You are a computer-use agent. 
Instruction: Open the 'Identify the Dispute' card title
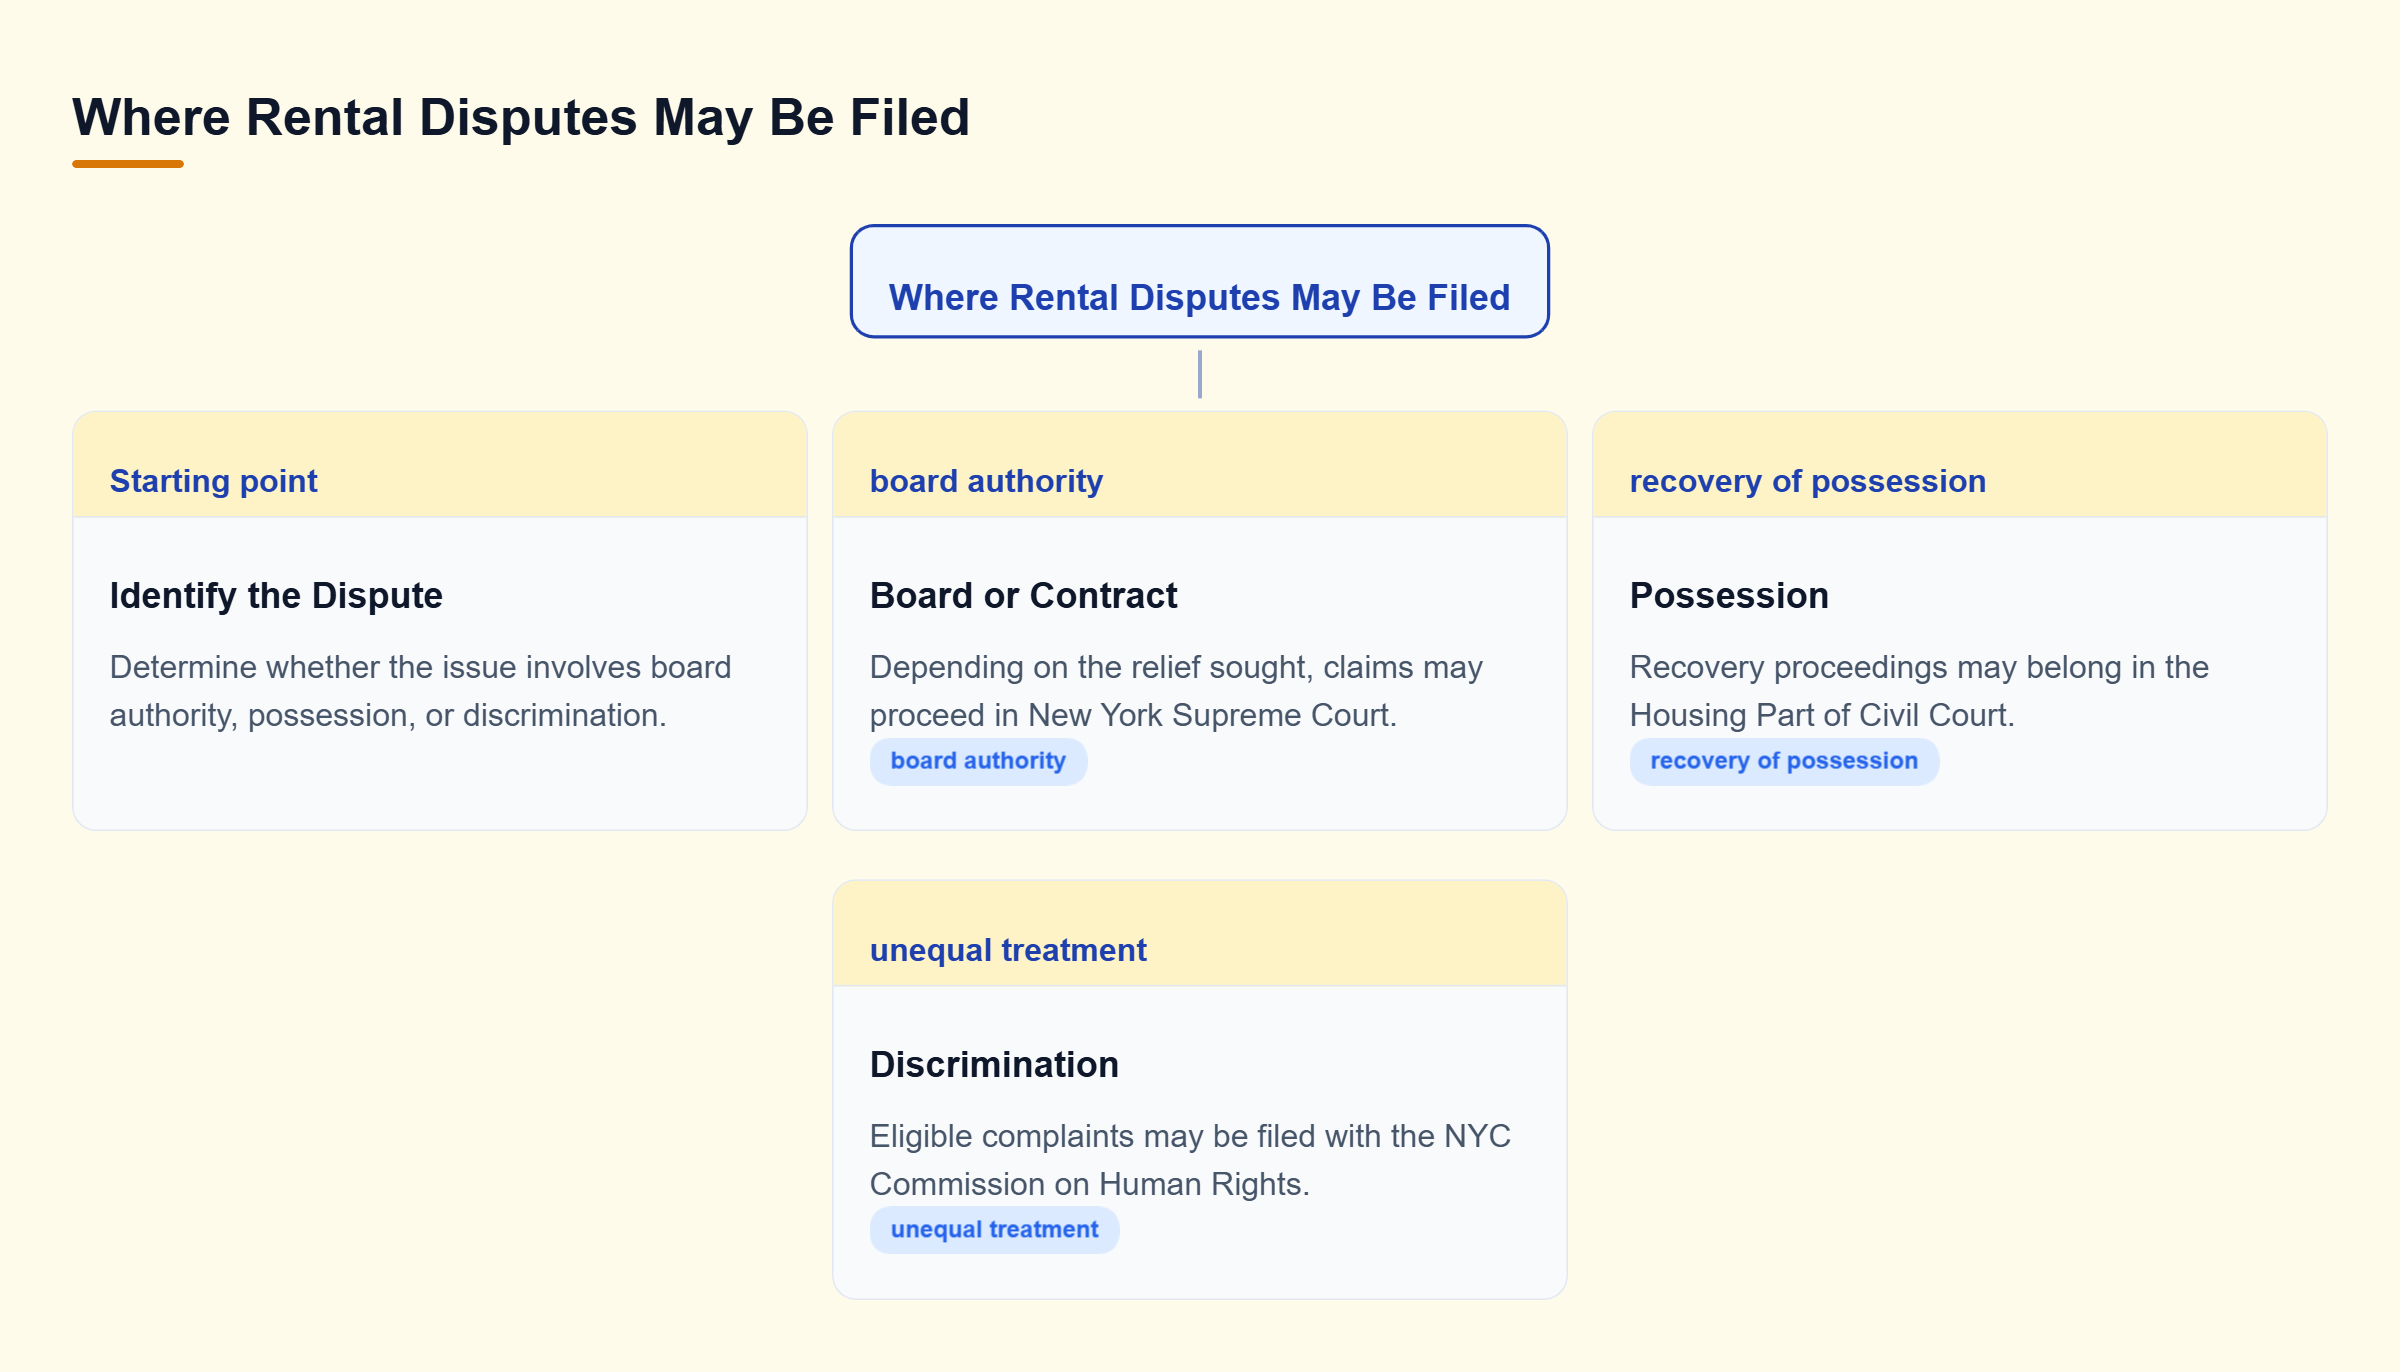point(276,595)
